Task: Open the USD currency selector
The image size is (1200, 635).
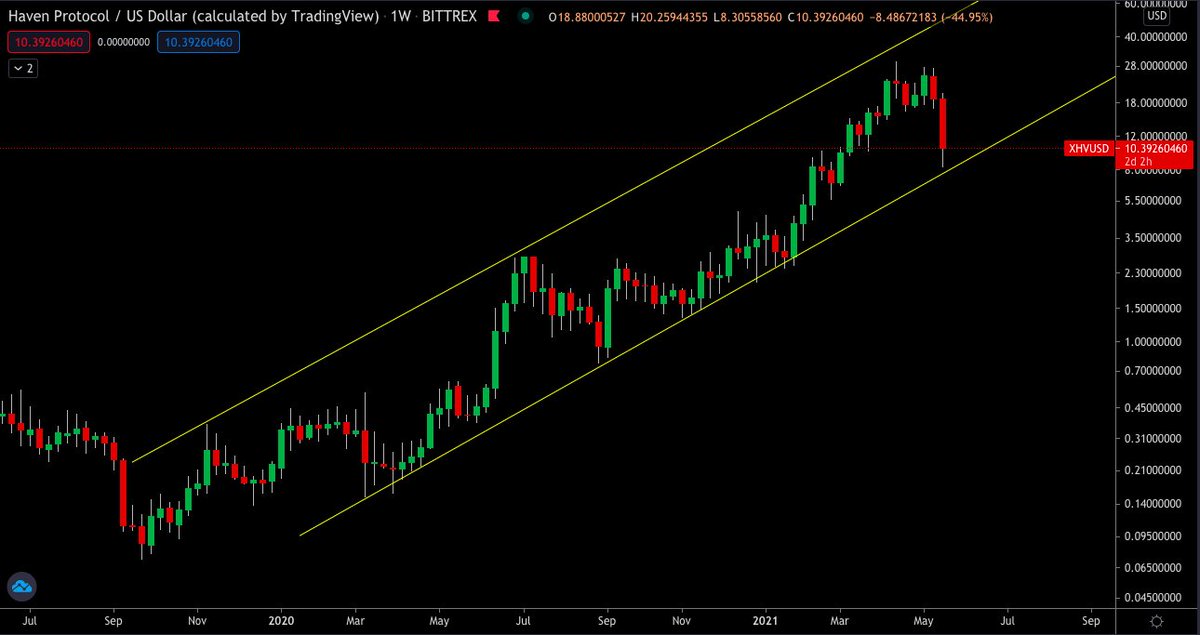Action: tap(1156, 17)
